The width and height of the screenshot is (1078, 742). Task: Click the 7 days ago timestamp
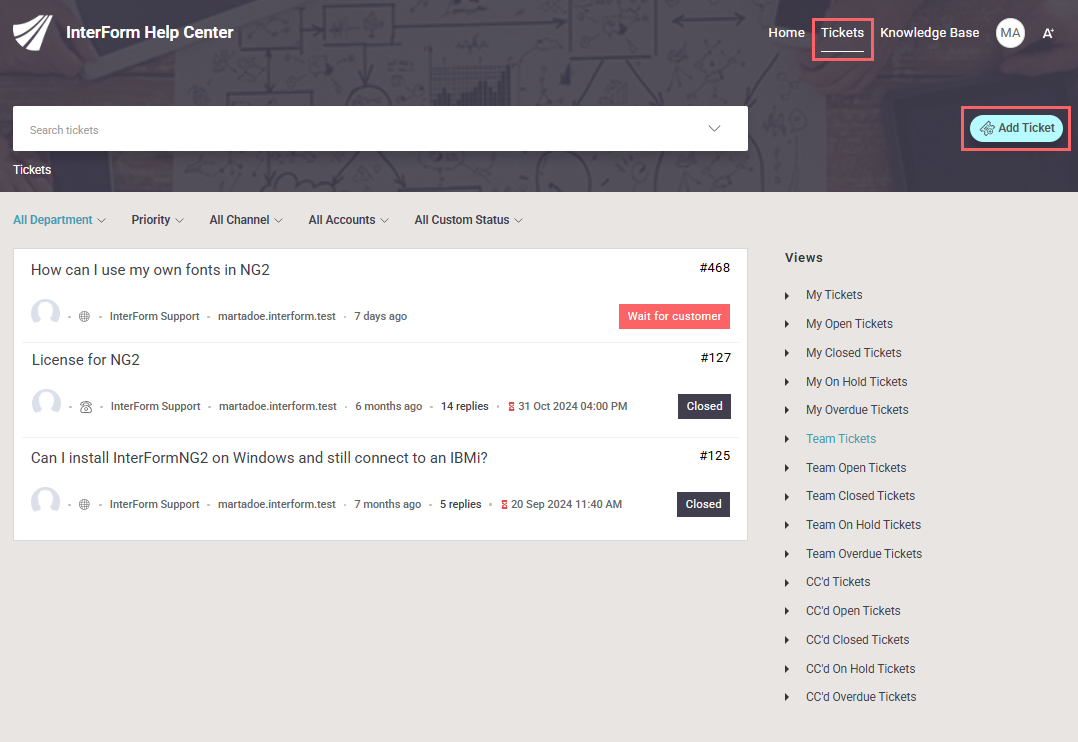click(x=380, y=316)
